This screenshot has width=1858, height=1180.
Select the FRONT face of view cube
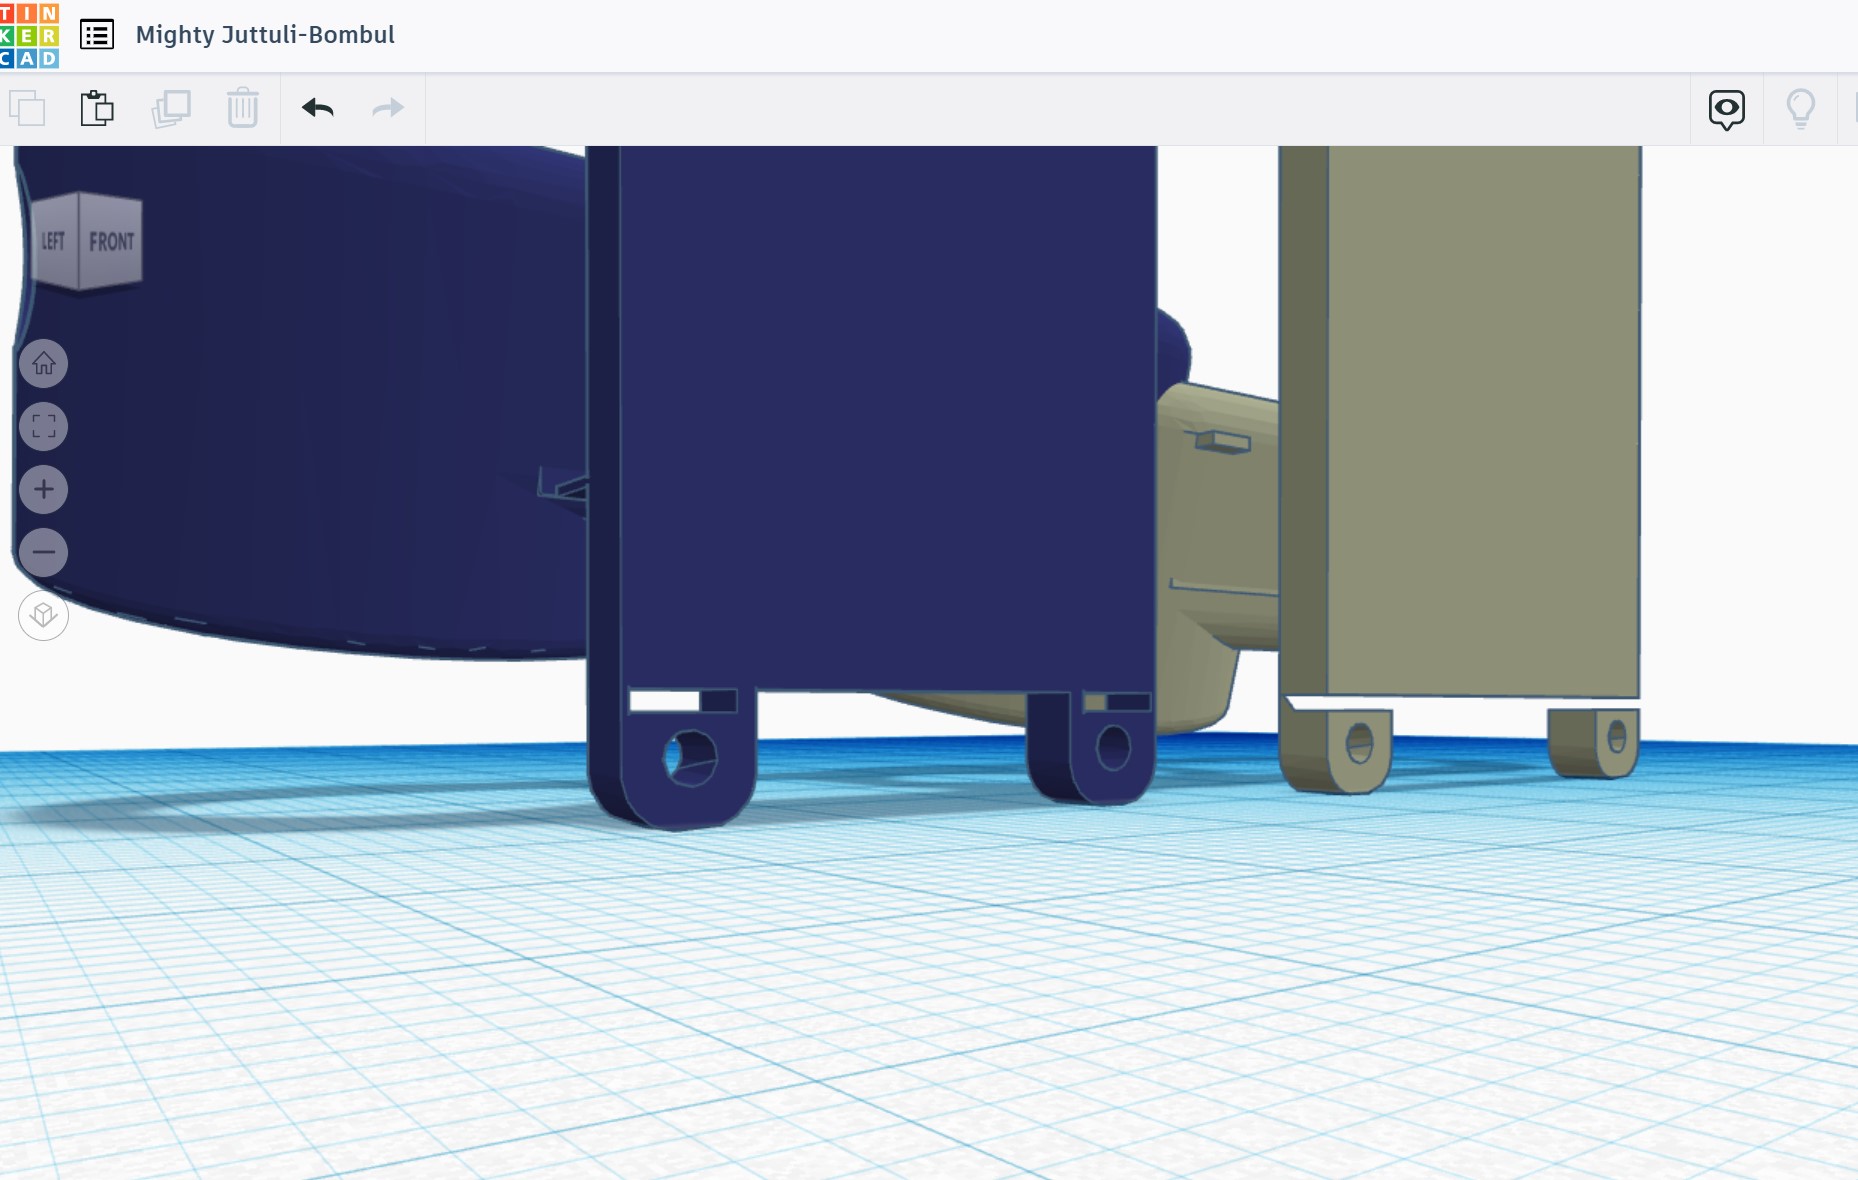[x=111, y=241]
